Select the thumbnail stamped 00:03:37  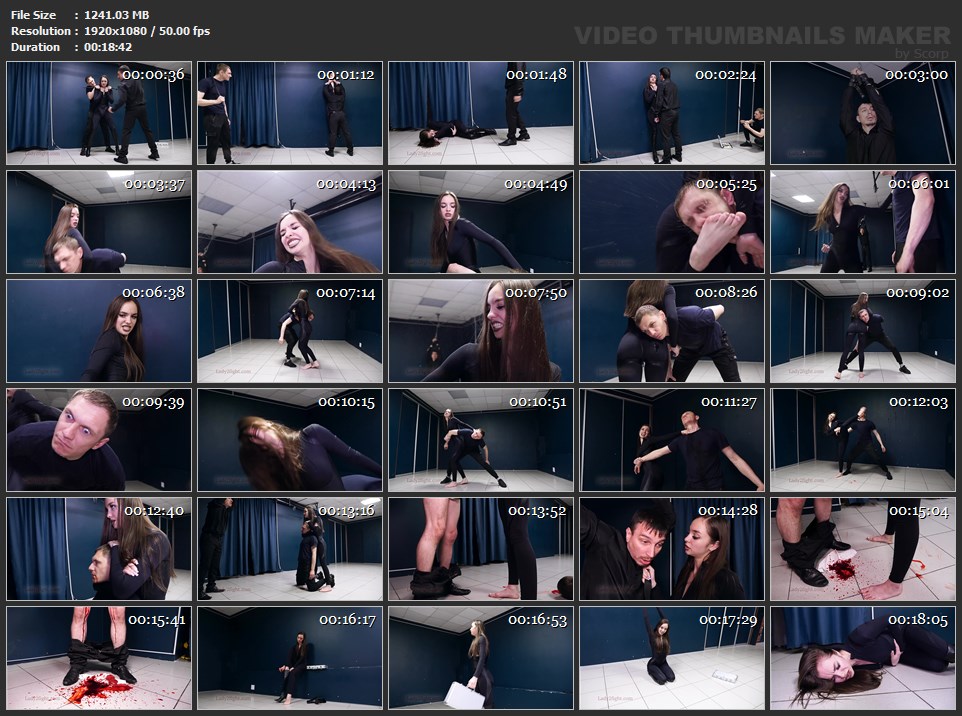click(x=99, y=222)
